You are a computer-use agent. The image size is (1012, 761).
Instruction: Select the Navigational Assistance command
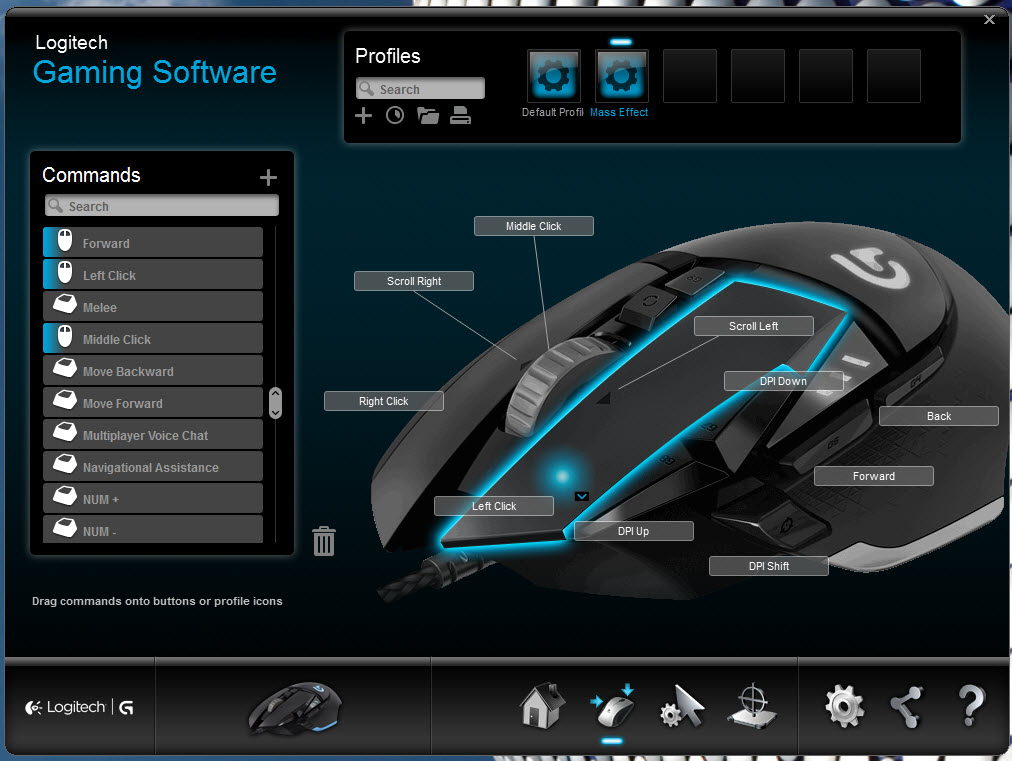tap(153, 466)
